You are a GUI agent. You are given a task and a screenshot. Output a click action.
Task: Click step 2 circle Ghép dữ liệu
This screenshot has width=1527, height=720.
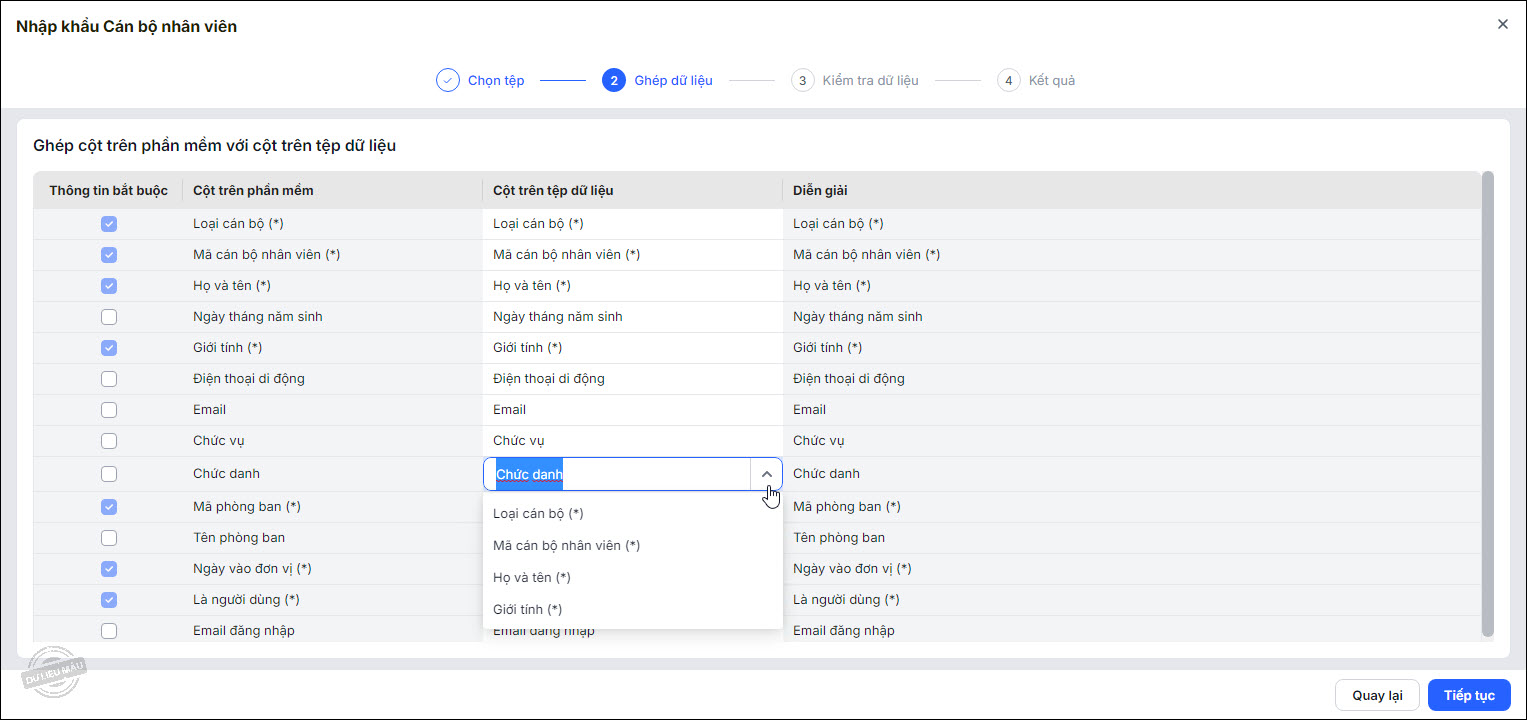(614, 80)
